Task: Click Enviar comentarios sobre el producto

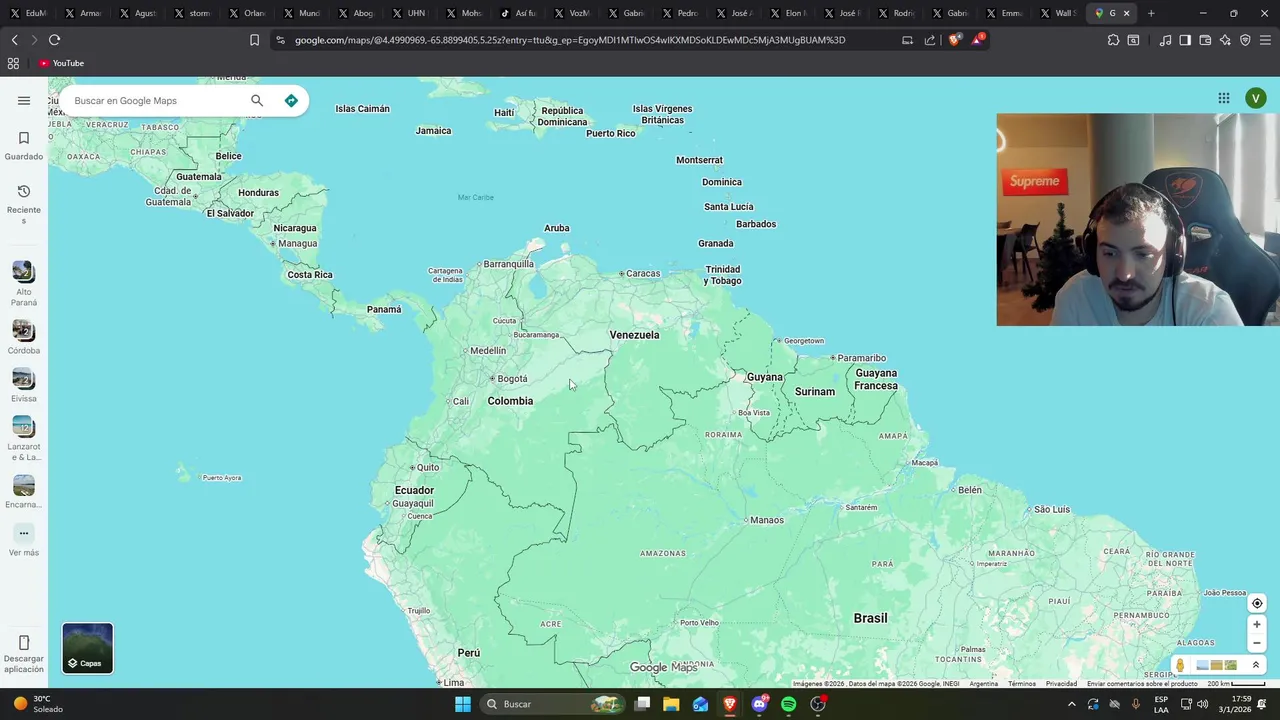Action: [x=1142, y=684]
